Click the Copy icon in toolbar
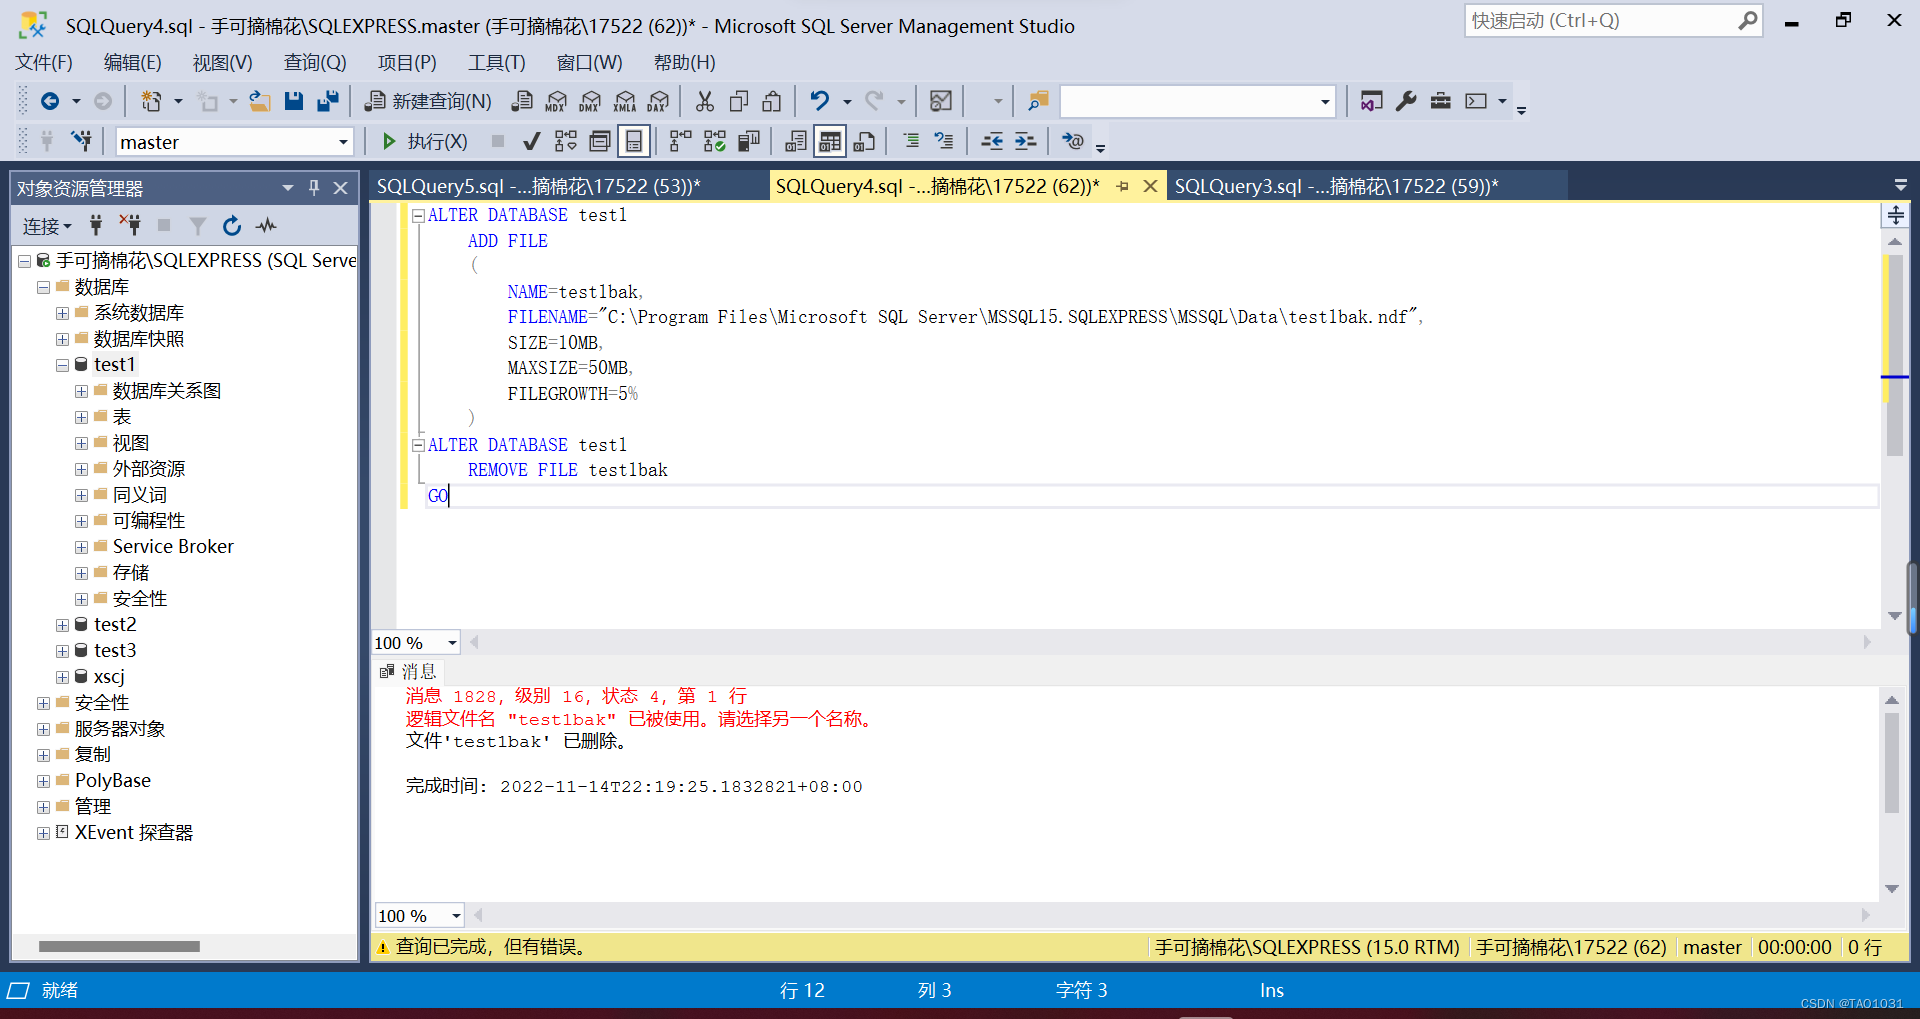This screenshot has width=1920, height=1019. click(739, 101)
